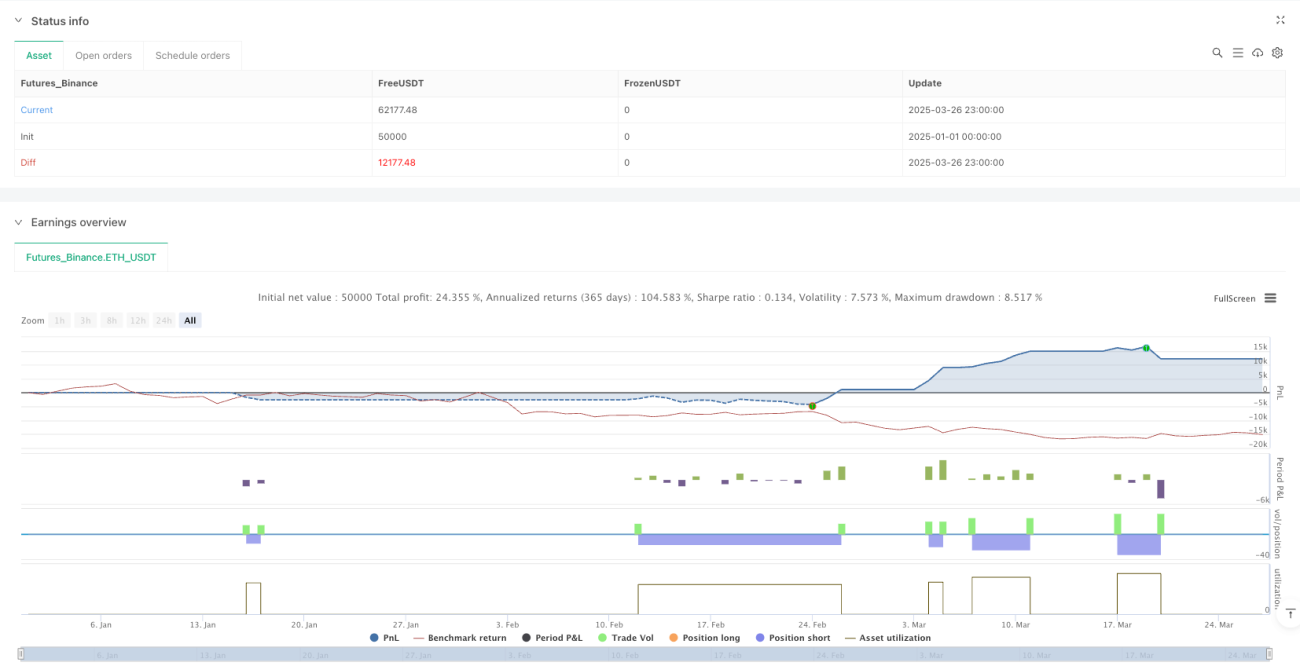1300x666 pixels.
Task: Select the All zoom button
Action: [x=190, y=321]
